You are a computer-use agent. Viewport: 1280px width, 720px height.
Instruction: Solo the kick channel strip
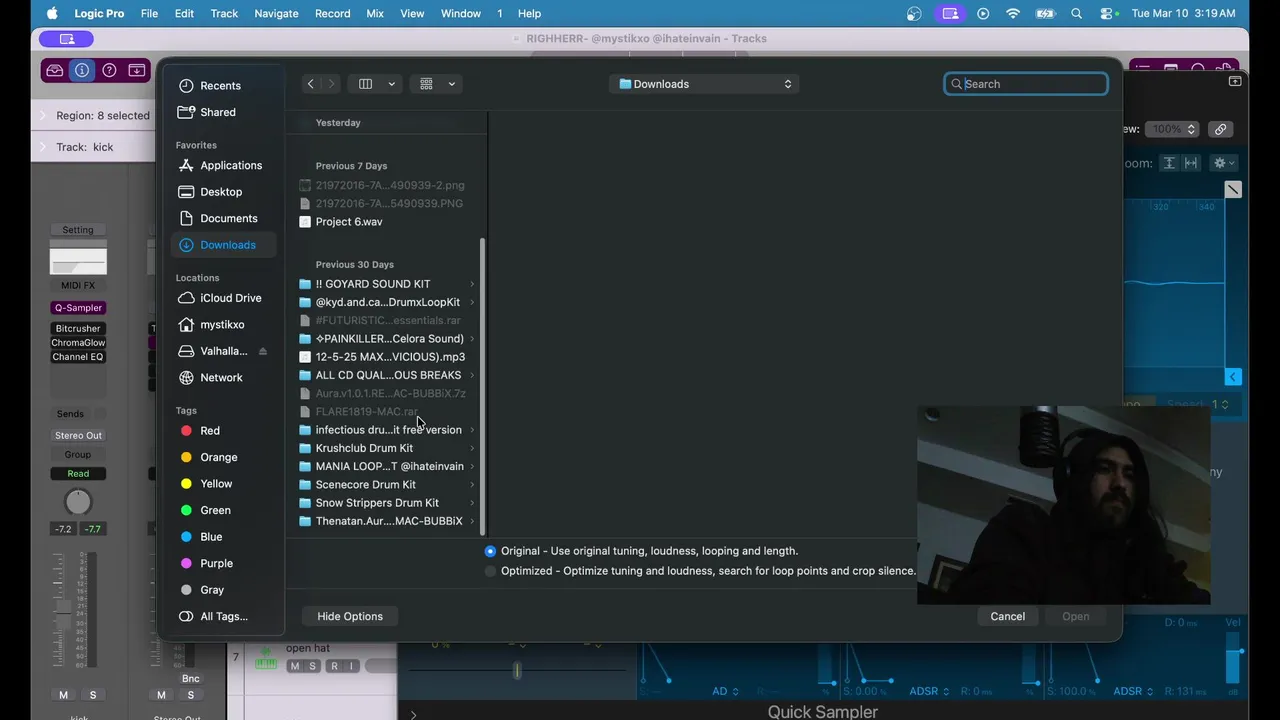pos(93,695)
